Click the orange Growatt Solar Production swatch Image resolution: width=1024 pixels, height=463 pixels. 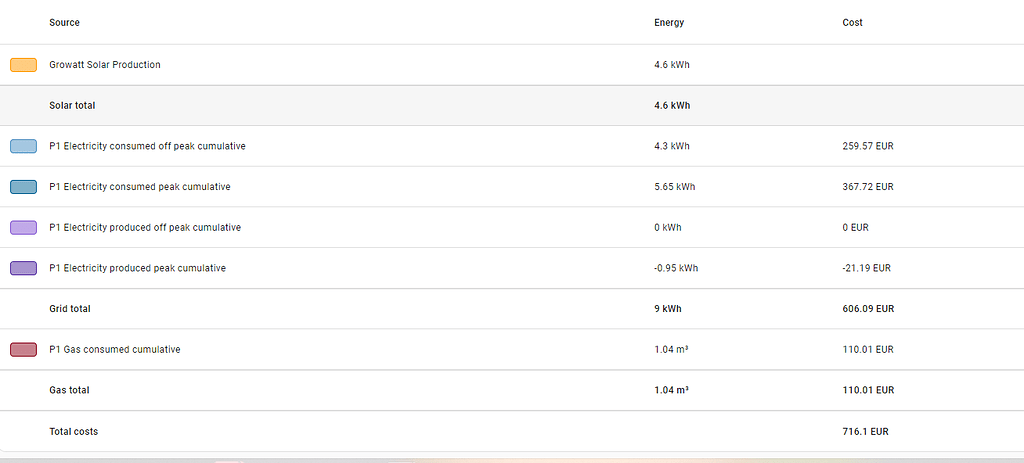click(23, 65)
